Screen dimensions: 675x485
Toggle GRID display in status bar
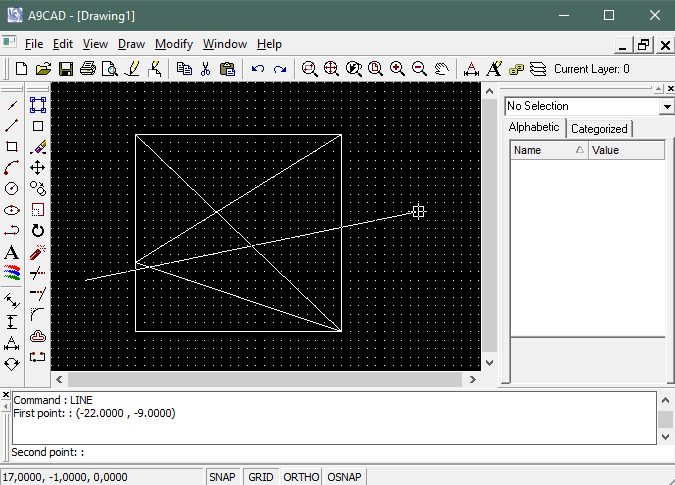click(x=261, y=477)
